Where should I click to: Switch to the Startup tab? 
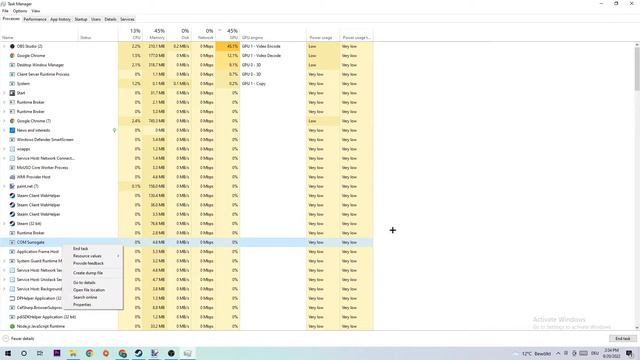pyautogui.click(x=81, y=19)
